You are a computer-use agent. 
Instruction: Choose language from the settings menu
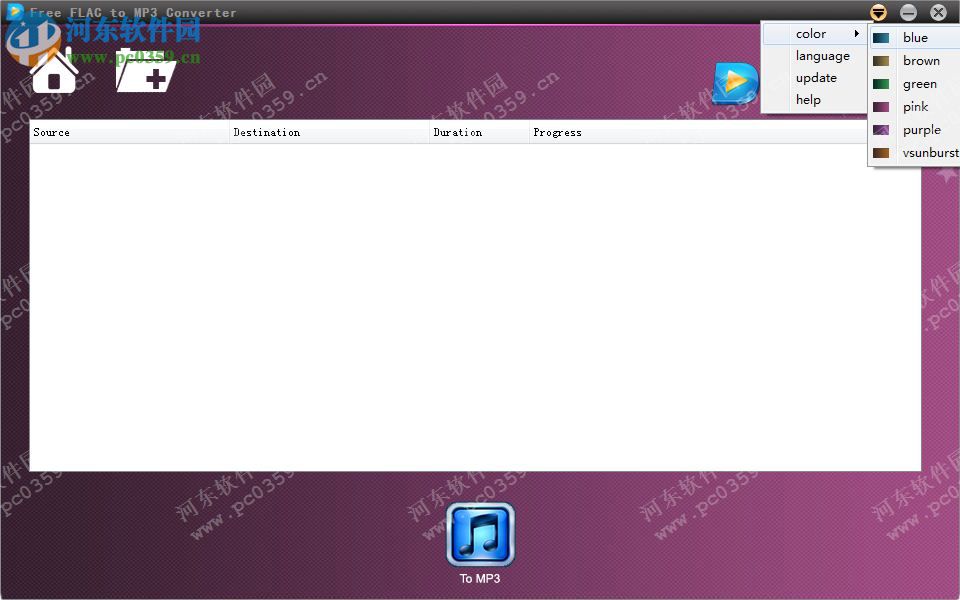822,55
